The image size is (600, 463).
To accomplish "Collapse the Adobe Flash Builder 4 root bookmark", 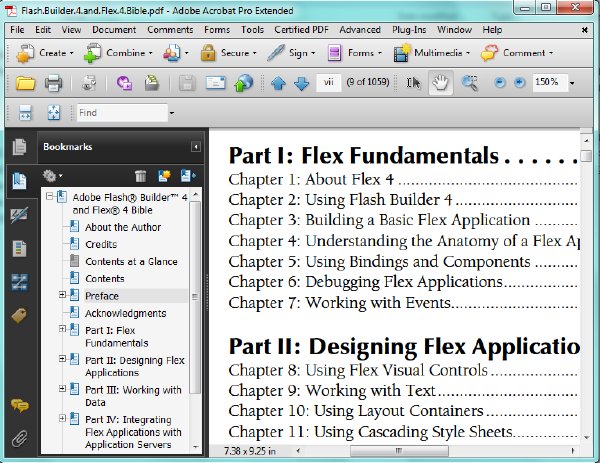I will click(49, 196).
